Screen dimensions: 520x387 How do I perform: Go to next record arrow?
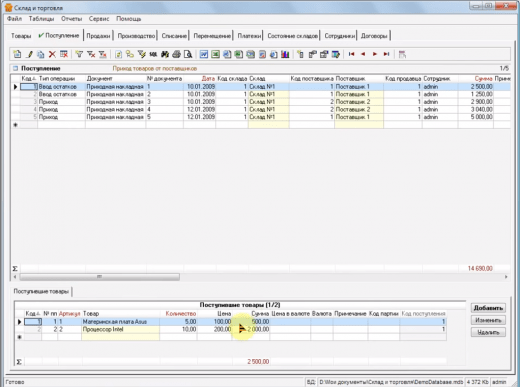coord(375,54)
